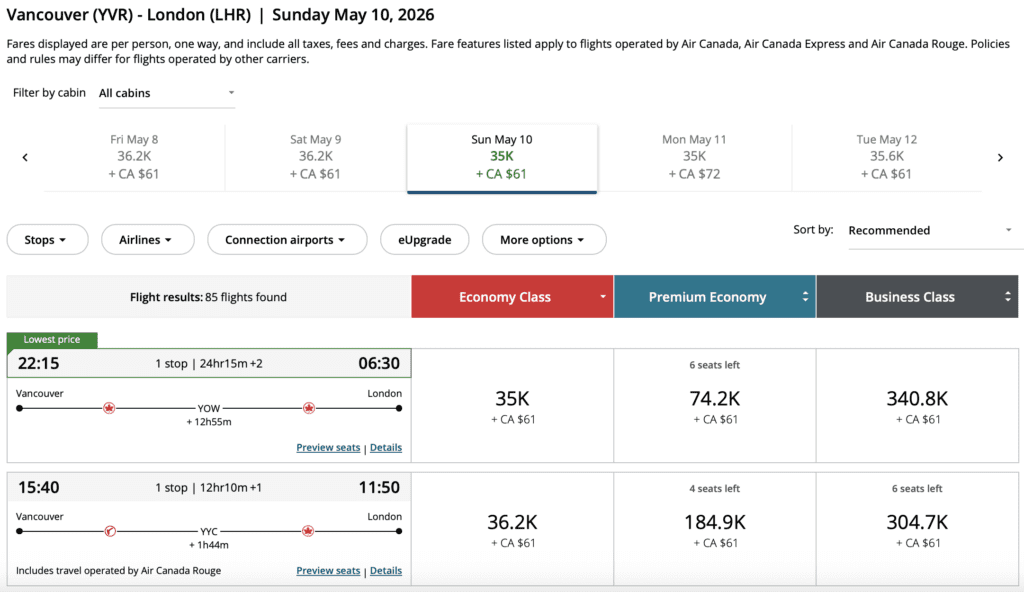Open the Filter by cabin dropdown
Image resolution: width=1024 pixels, height=592 pixels.
(x=166, y=93)
